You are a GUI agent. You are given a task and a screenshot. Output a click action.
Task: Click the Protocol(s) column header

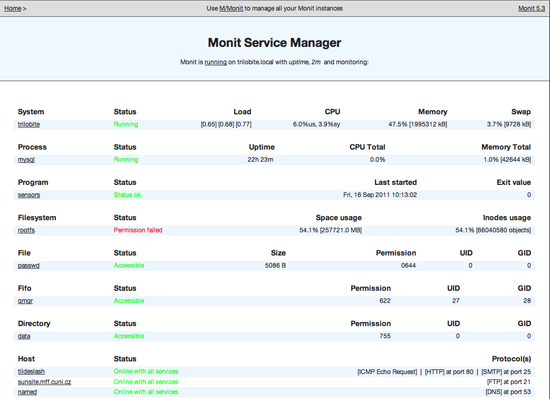click(511, 359)
